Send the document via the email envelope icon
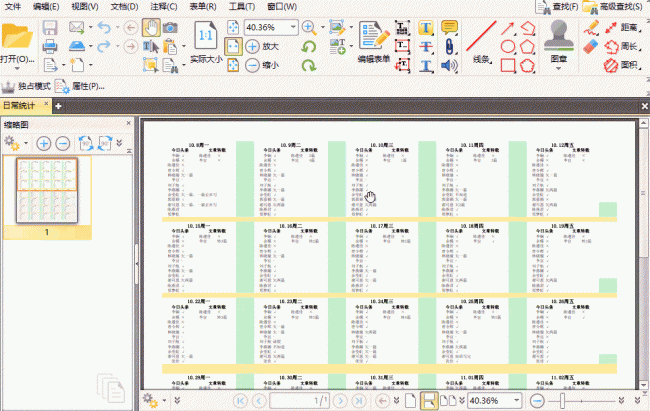The image size is (650, 411). click(77, 27)
